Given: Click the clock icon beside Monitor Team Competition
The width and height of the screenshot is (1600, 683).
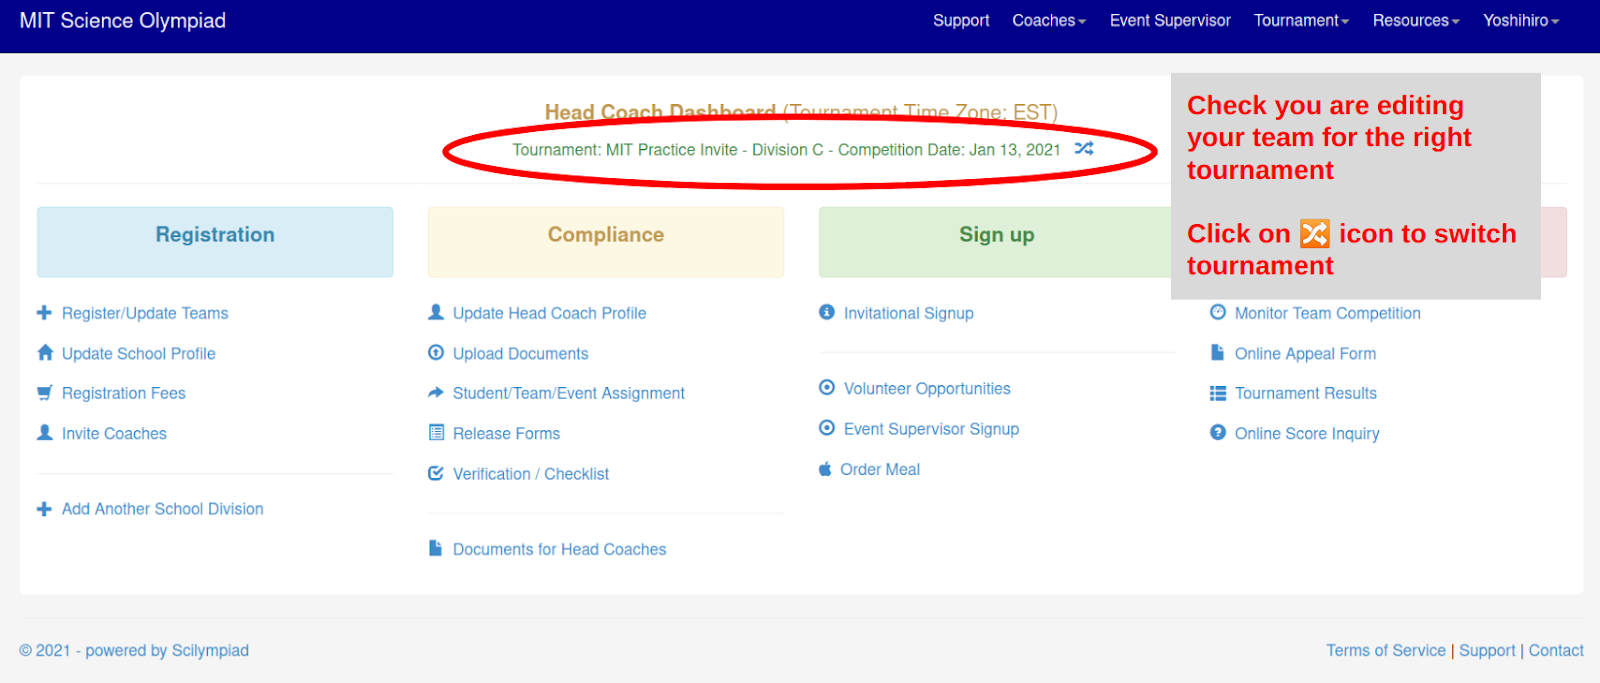Looking at the screenshot, I should (1218, 313).
